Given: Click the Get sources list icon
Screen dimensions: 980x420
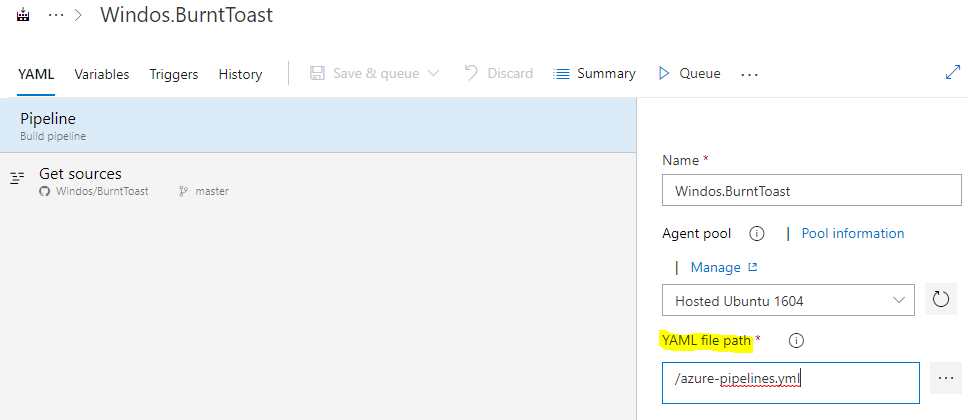Looking at the screenshot, I should point(18,178).
